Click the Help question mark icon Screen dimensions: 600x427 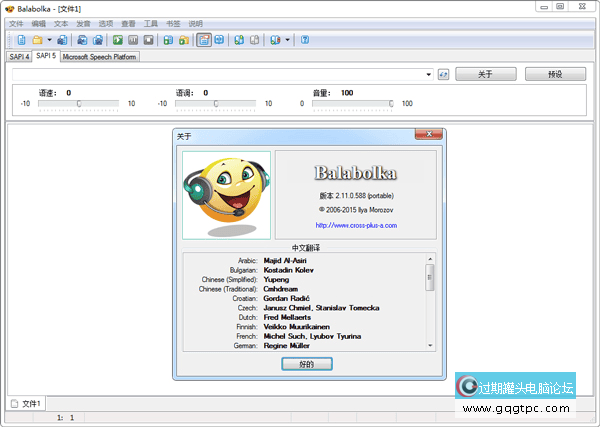[x=304, y=40]
